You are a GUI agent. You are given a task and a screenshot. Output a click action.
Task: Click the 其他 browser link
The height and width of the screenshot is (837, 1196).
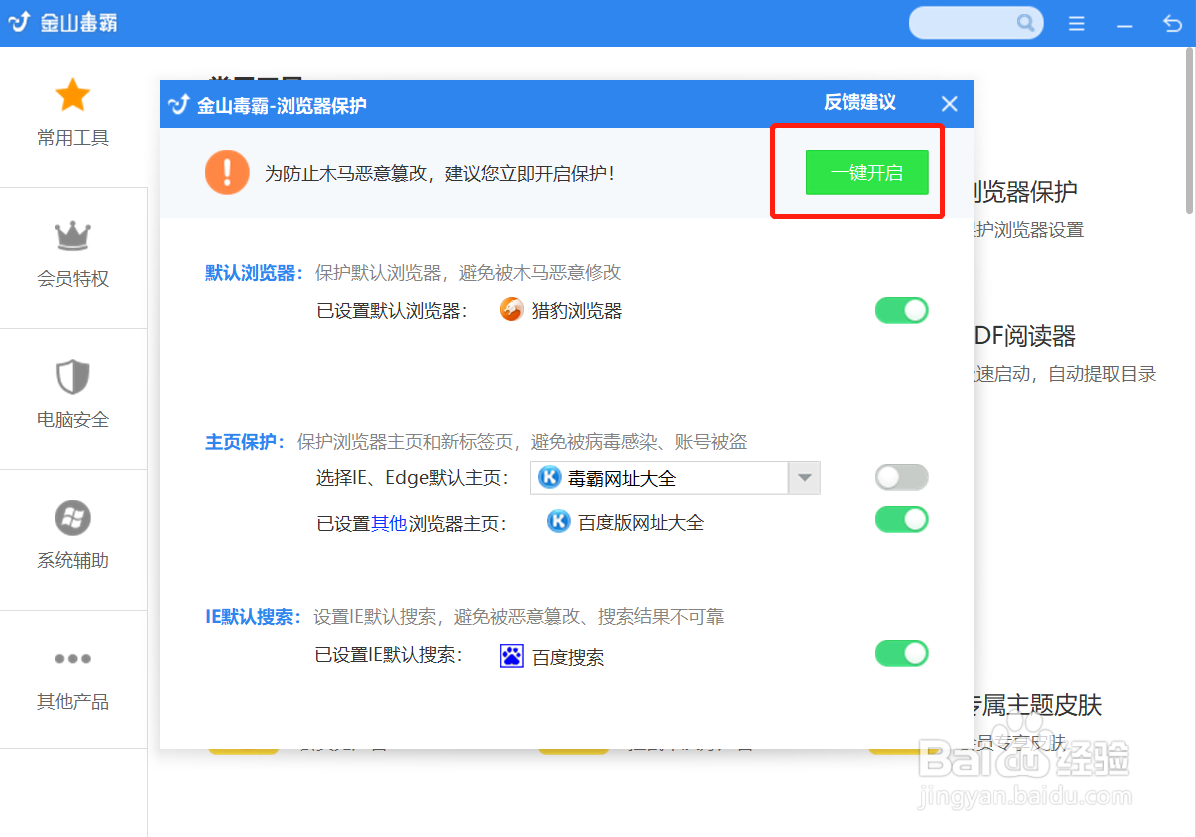(388, 523)
